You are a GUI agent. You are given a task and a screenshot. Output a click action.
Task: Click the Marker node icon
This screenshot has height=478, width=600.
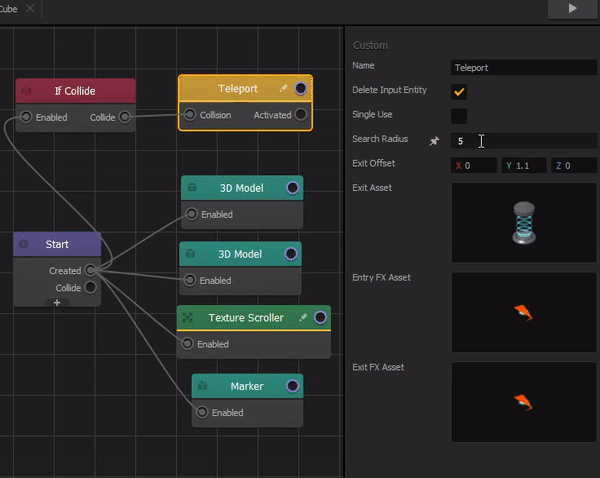click(202, 386)
